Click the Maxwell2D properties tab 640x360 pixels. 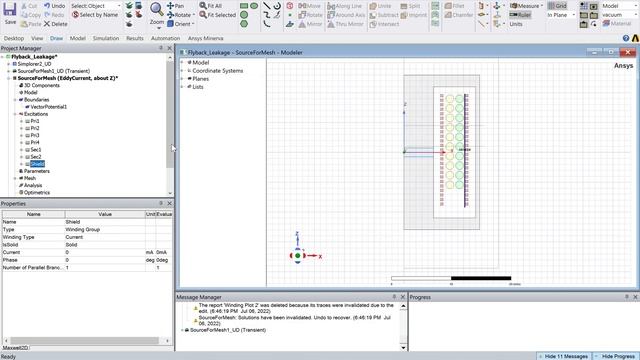tap(16, 348)
